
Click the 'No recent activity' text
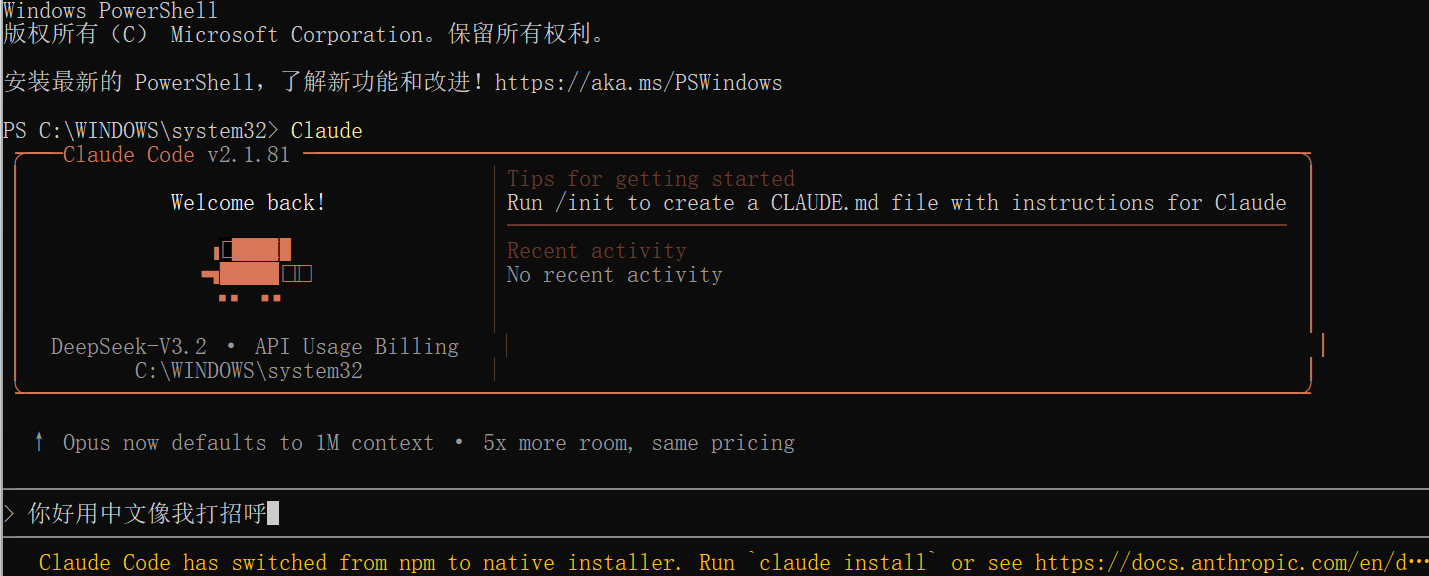615,275
